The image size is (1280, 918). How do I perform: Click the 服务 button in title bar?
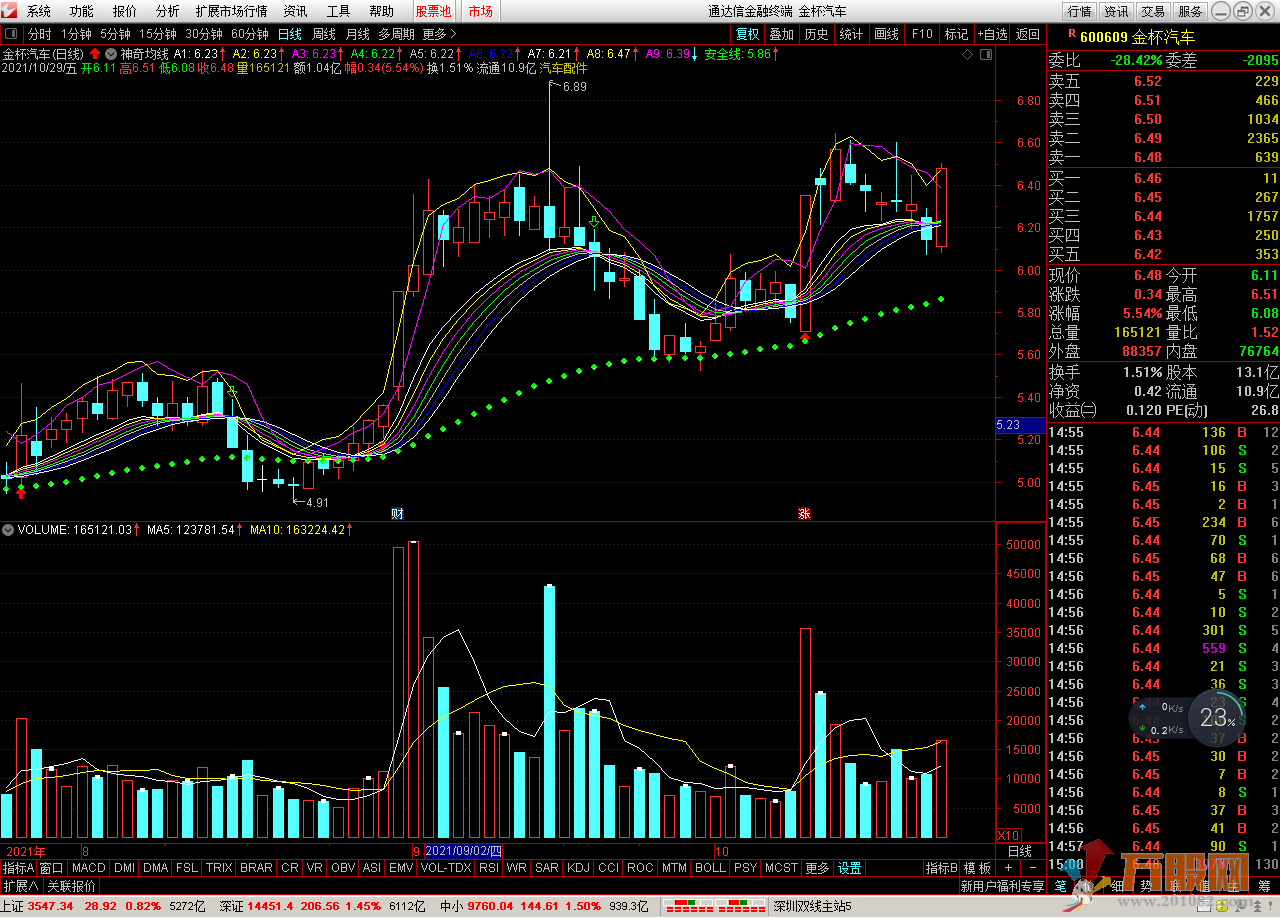(x=1190, y=12)
